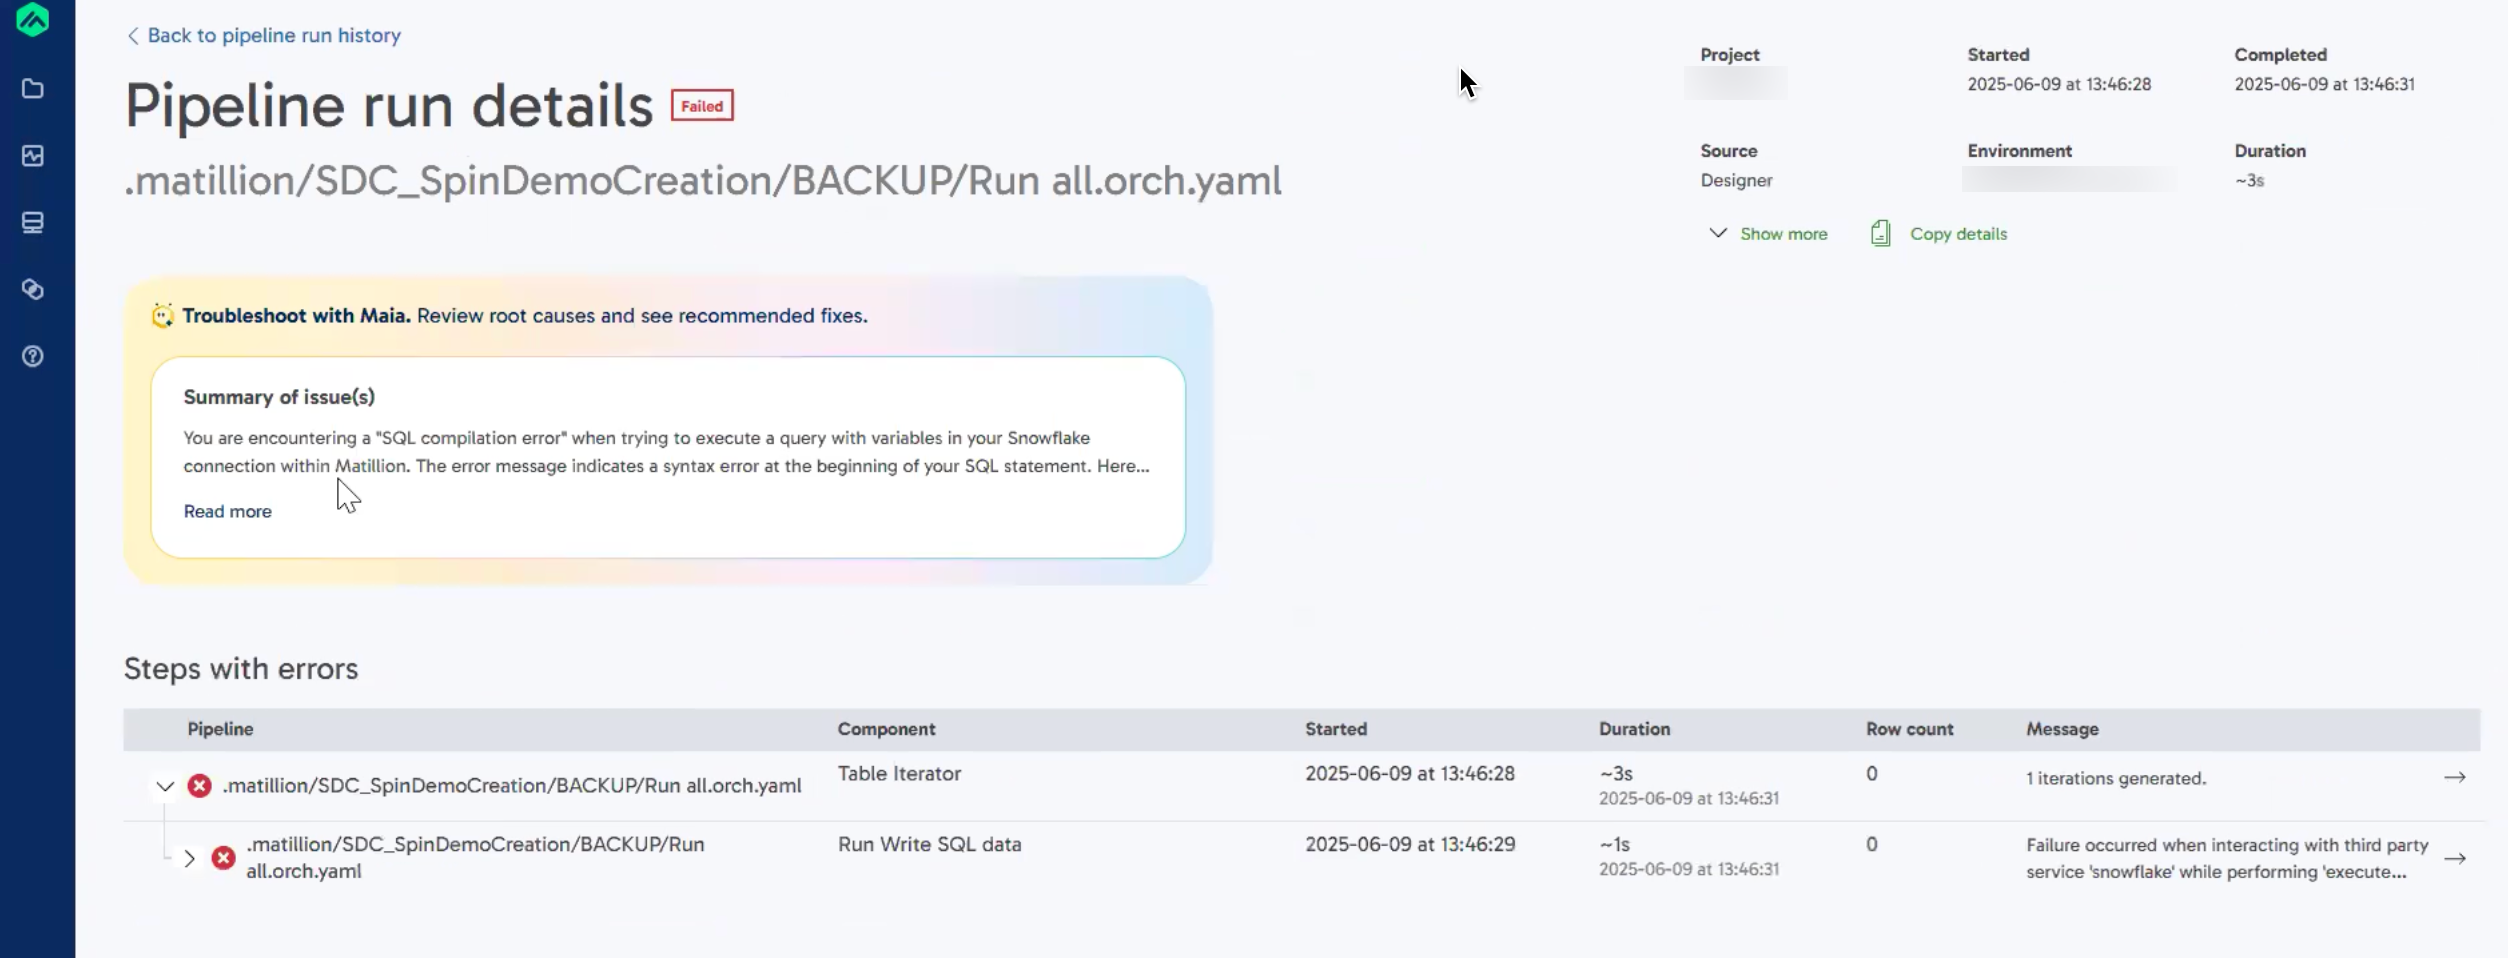Screen dimensions: 2508x958
Task: Click Read more in issue summary
Action: [227, 512]
